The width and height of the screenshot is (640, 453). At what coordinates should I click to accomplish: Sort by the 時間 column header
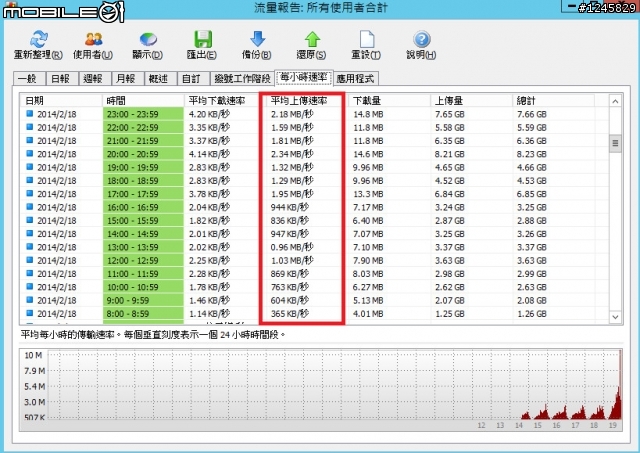pyautogui.click(x=143, y=101)
